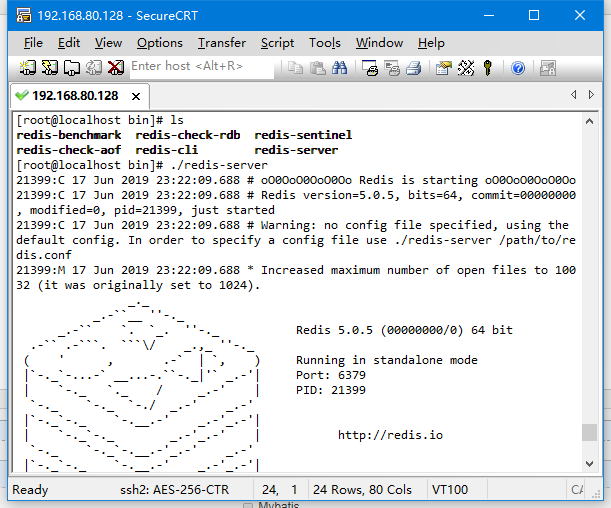The height and width of the screenshot is (508, 611).
Task: Open the Window menu
Action: 379,43
